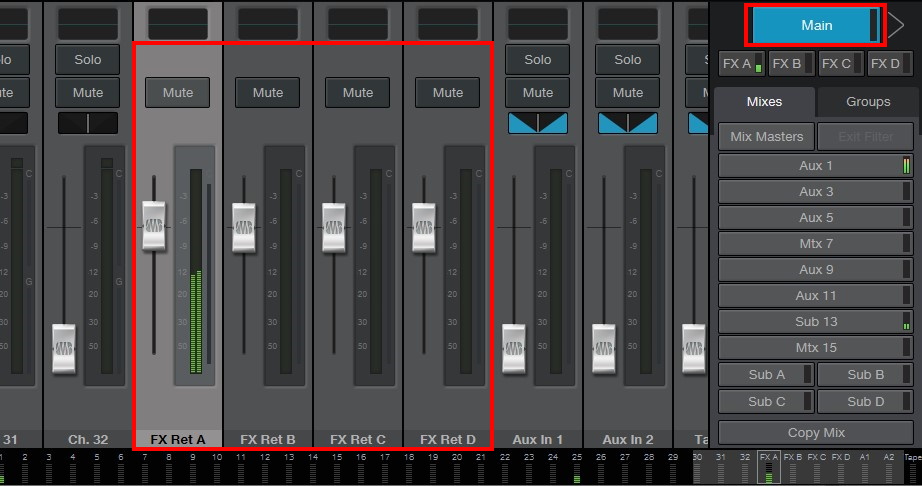Solo the Aux In 1 channel
The width and height of the screenshot is (922, 486).
[x=537, y=59]
